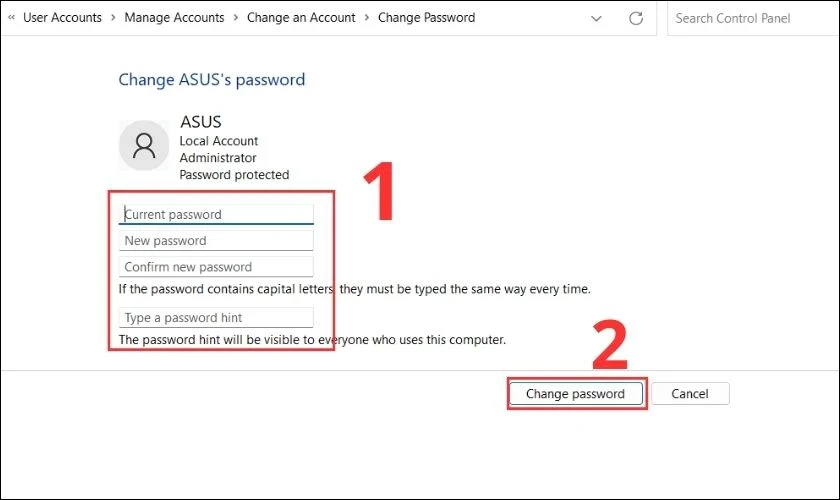Click the refresh icon in address bar
Image resolution: width=840 pixels, height=500 pixels.
[636, 18]
